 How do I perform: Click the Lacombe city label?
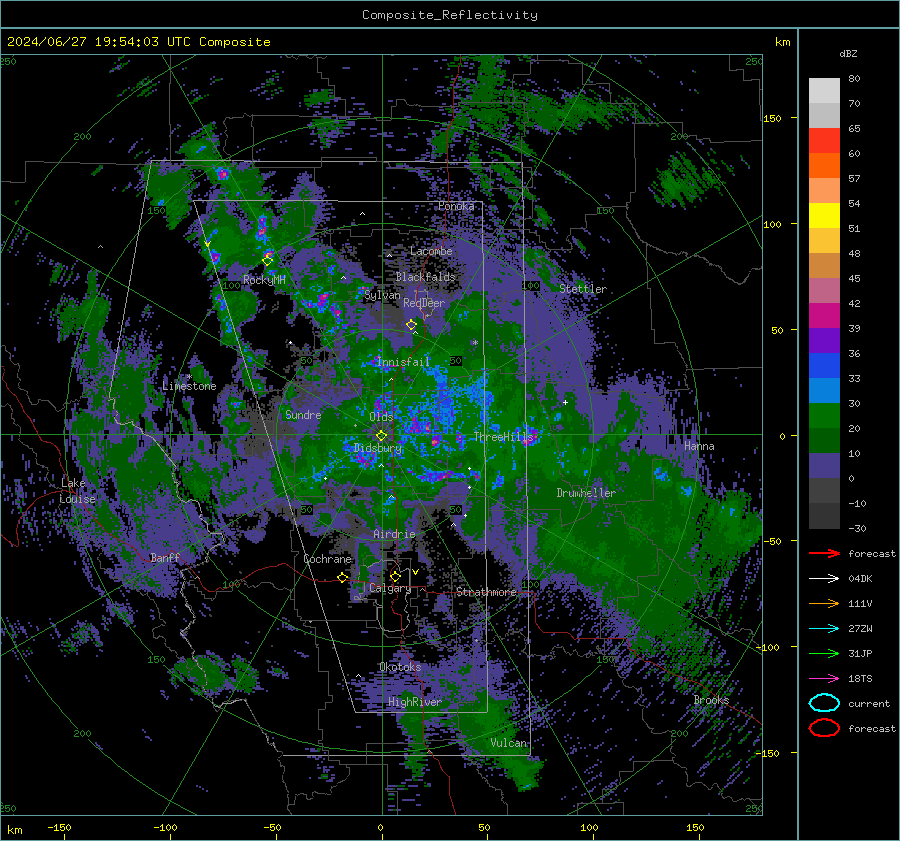431,251
